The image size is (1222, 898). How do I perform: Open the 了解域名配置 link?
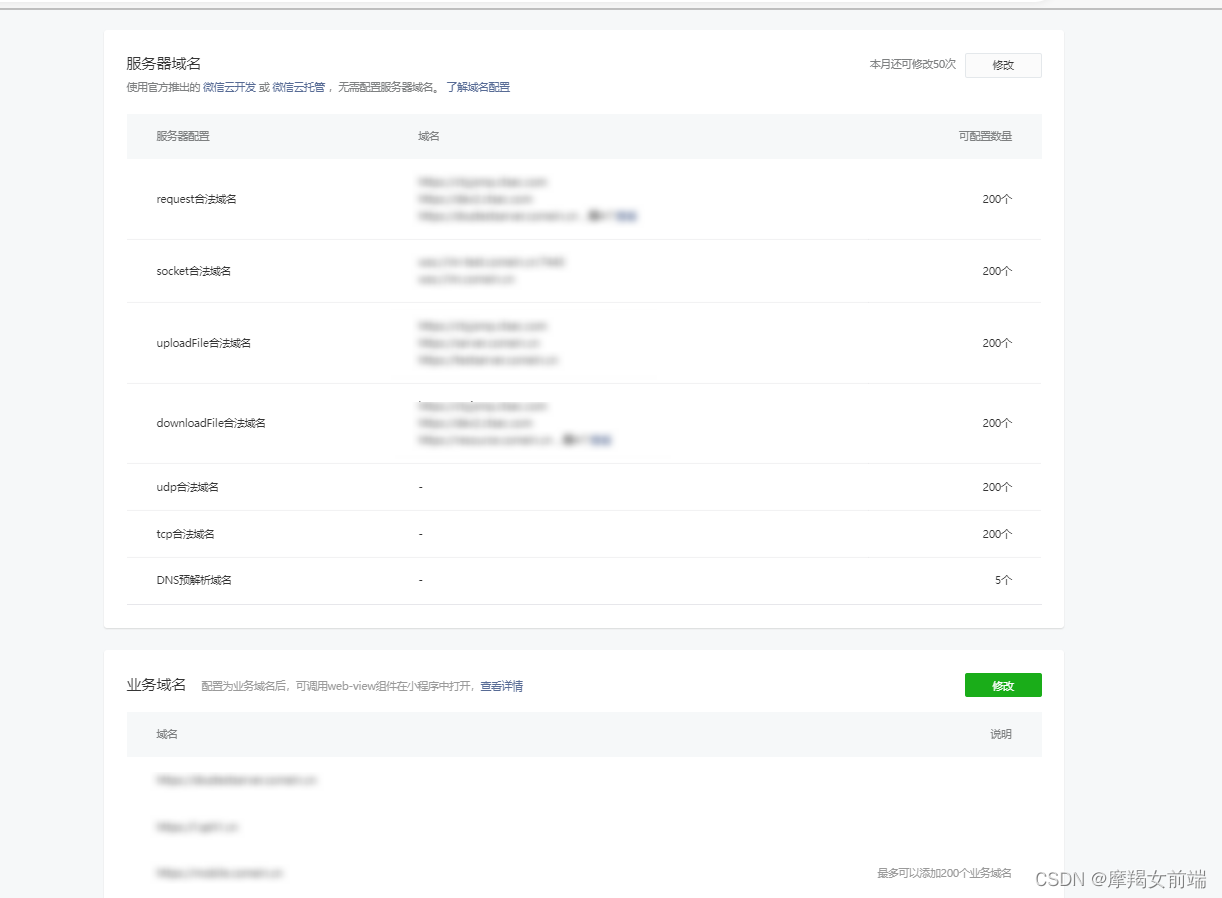coord(478,87)
